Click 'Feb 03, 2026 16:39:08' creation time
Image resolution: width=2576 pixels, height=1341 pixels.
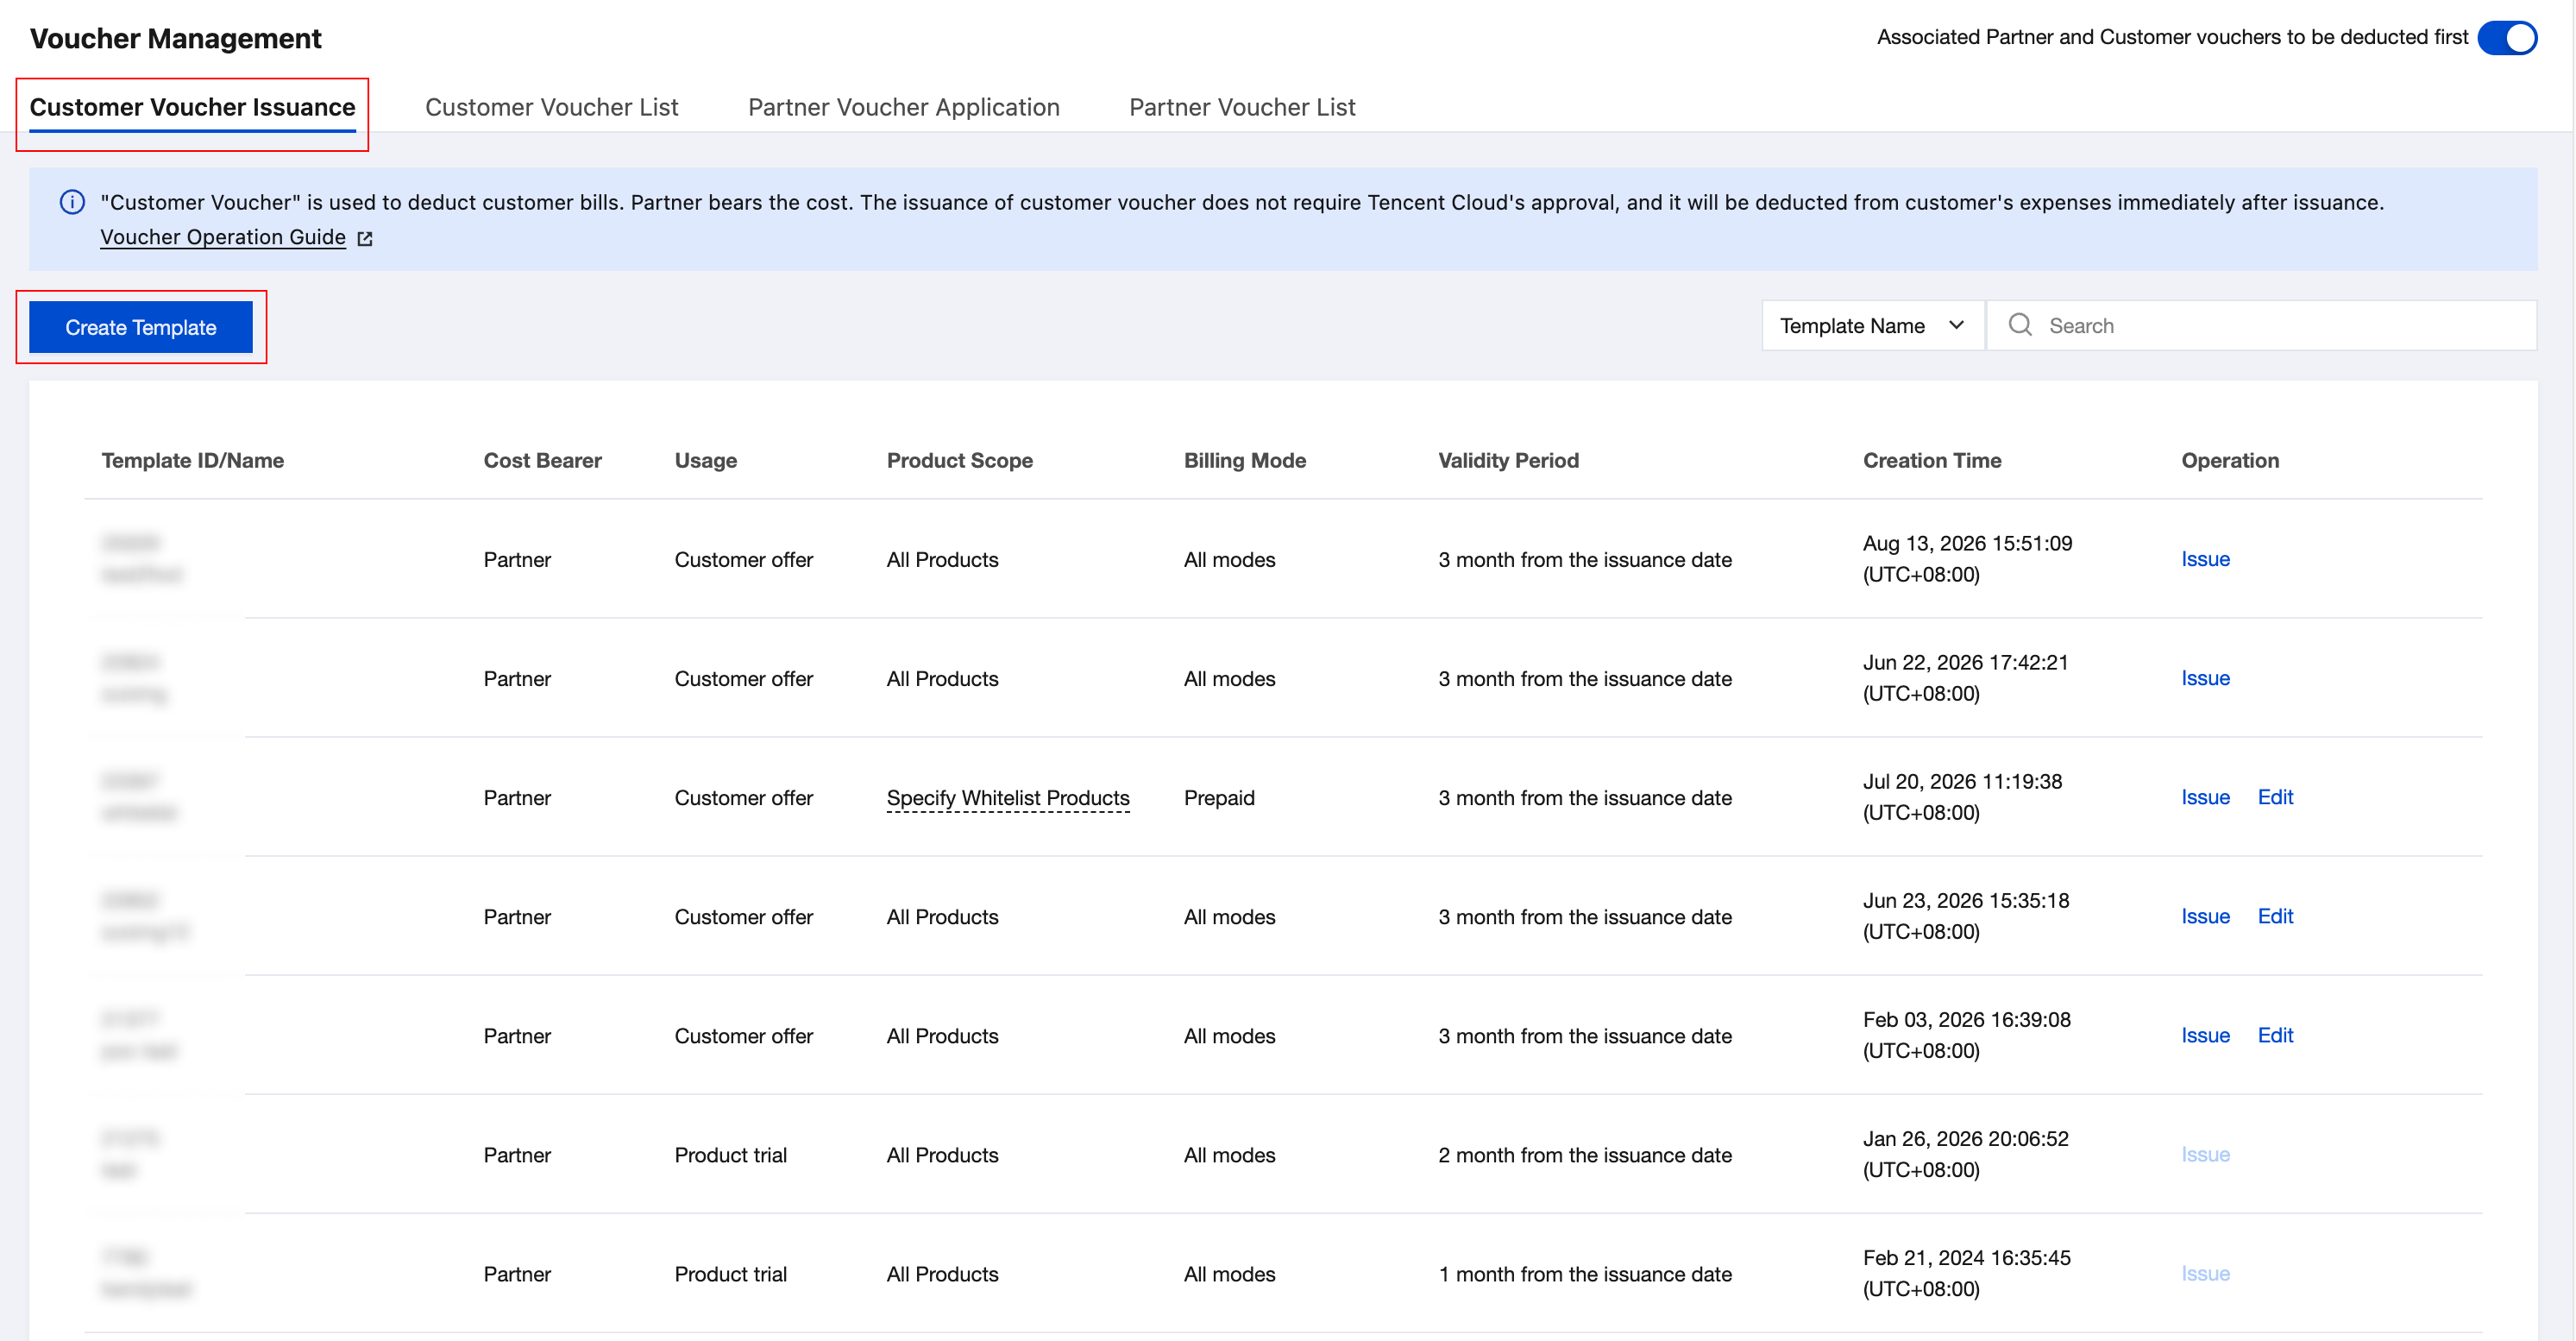click(x=1966, y=1019)
